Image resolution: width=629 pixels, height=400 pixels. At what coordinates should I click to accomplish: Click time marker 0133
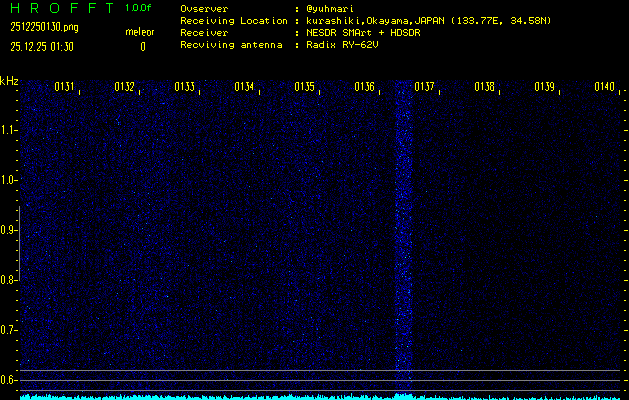(x=185, y=87)
